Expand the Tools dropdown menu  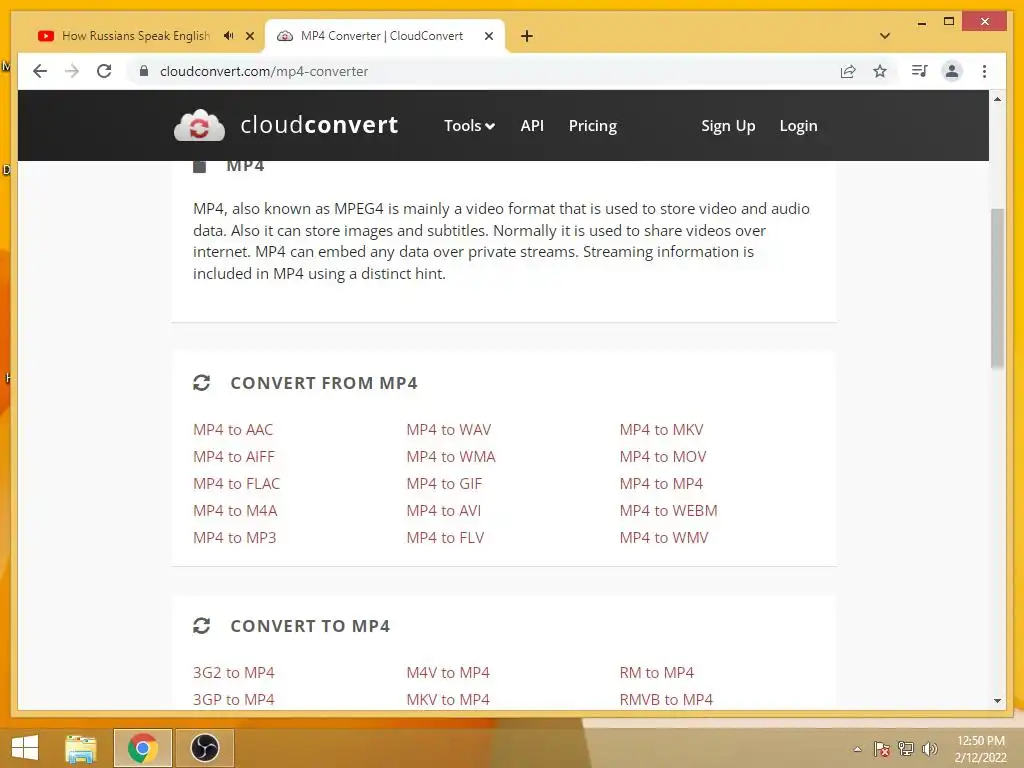point(469,125)
